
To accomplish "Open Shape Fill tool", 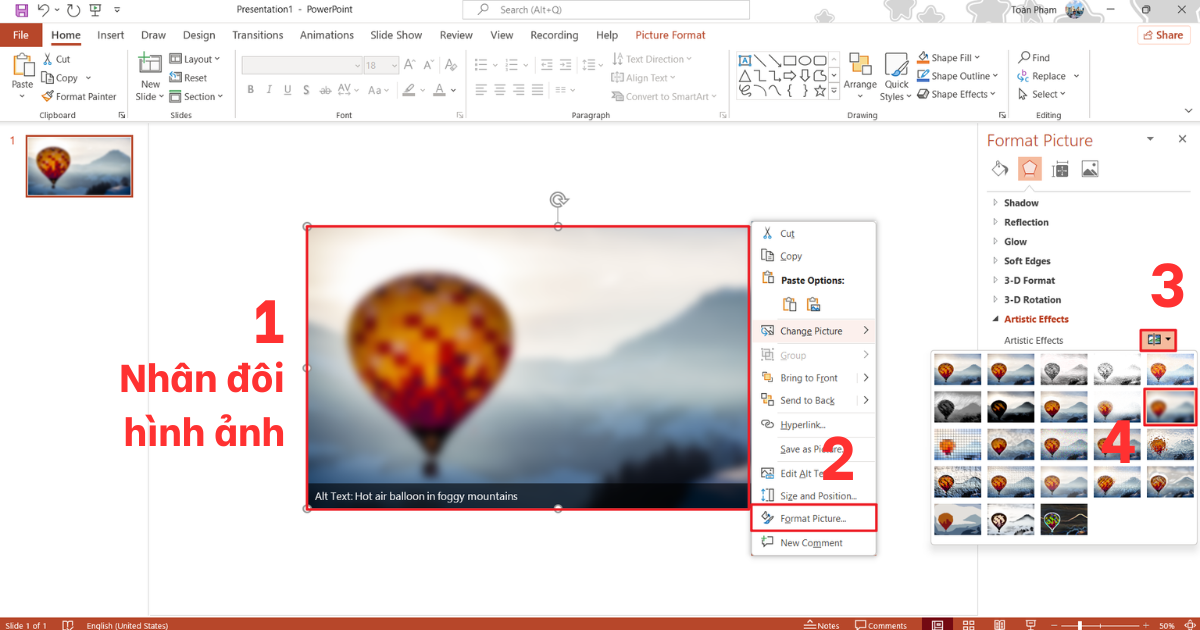I will (x=947, y=57).
